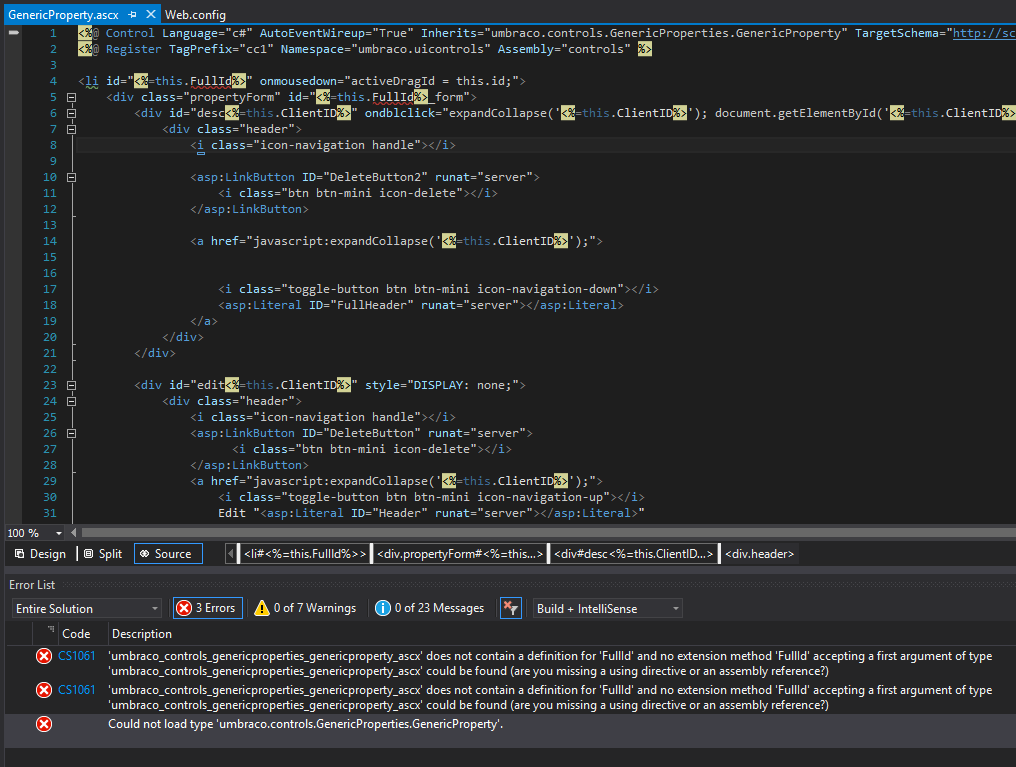Switch to Split view
Viewport: 1016px width, 767px height.
(102, 554)
